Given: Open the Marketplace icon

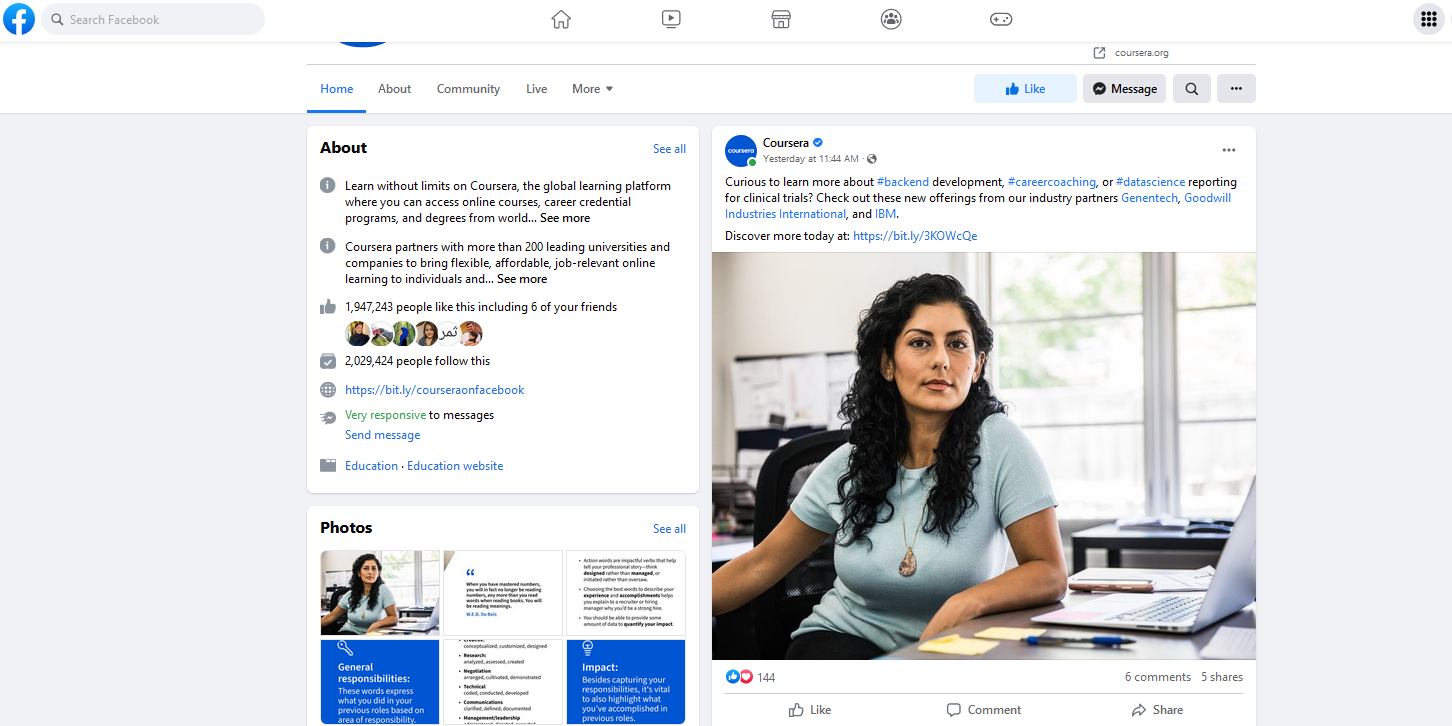Looking at the screenshot, I should [x=781, y=19].
